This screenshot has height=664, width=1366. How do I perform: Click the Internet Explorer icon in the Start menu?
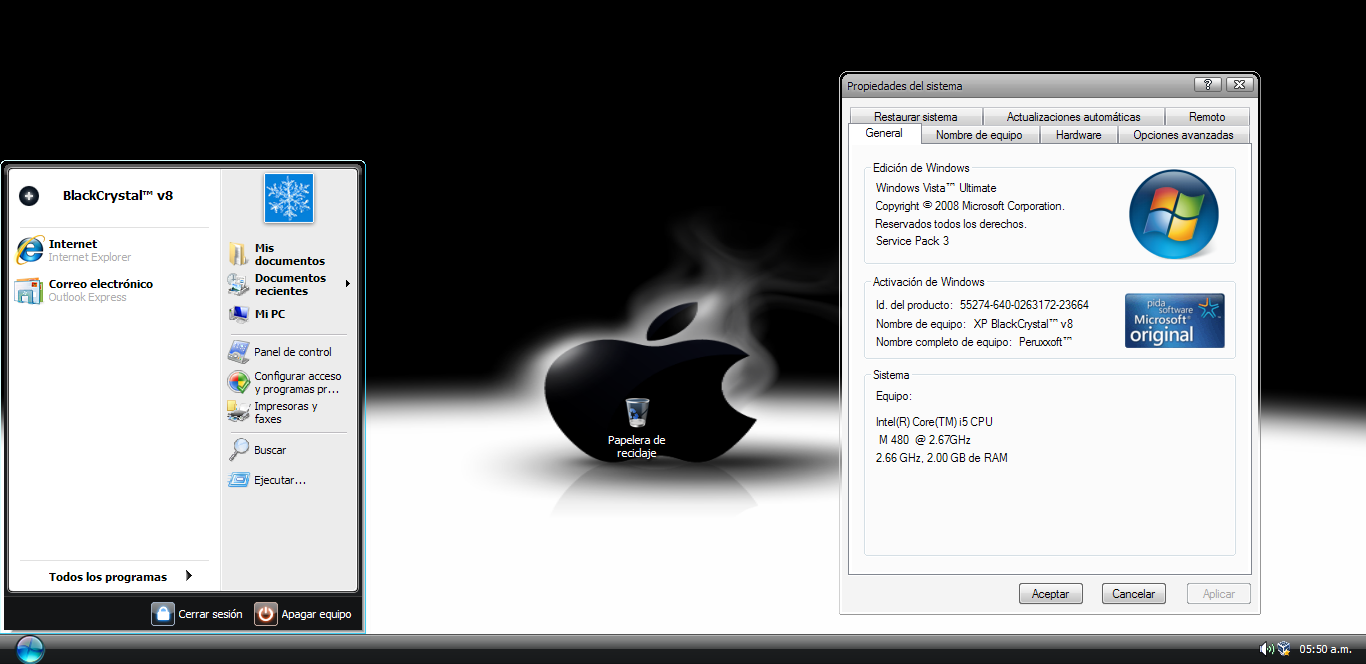pos(29,250)
